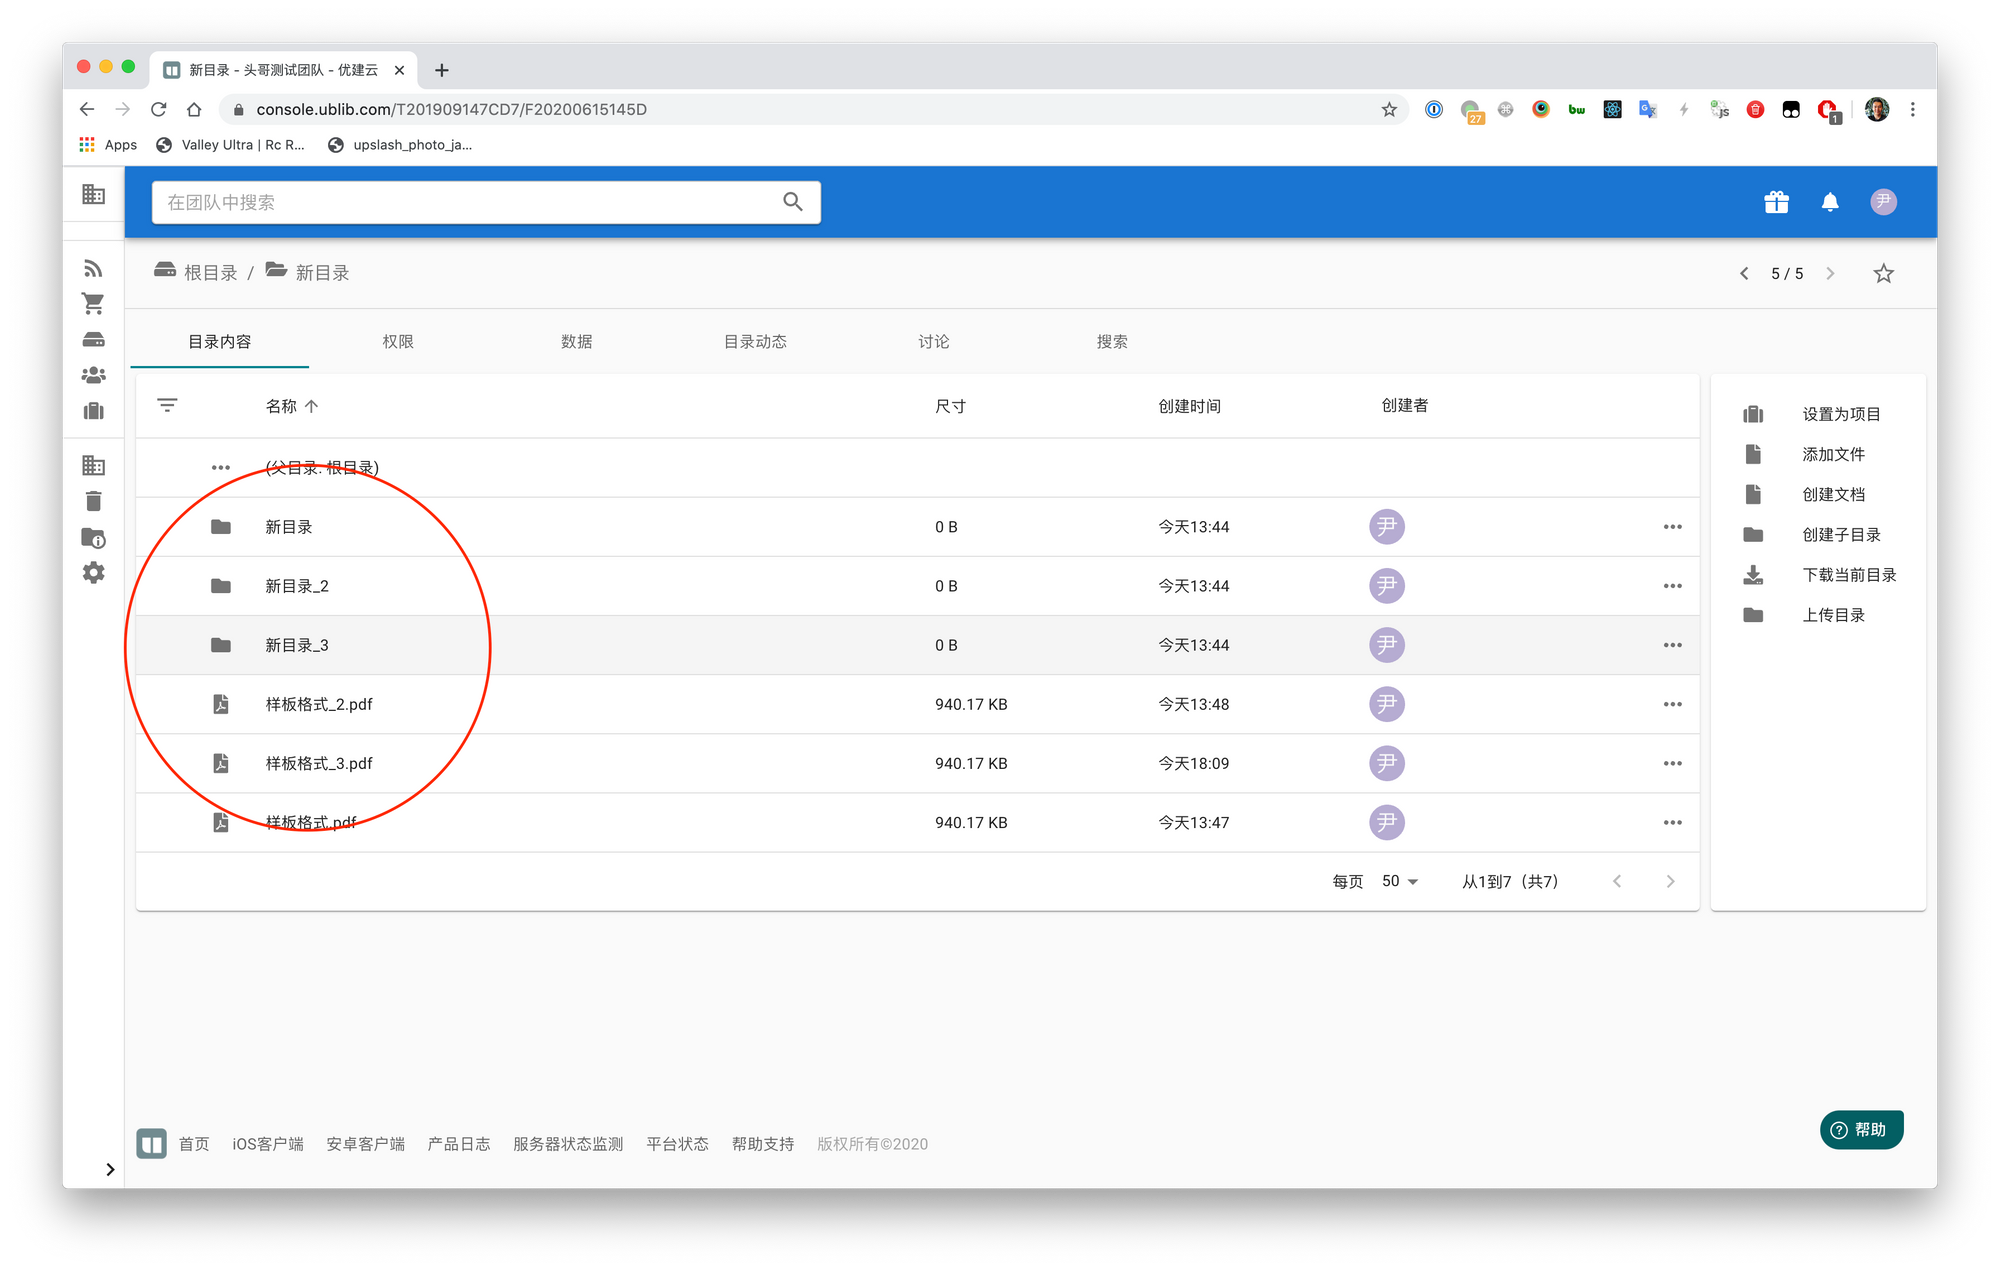Viewport: 2000px width, 1271px height.
Task: Switch to the 目录动态 tab
Action: coord(755,341)
